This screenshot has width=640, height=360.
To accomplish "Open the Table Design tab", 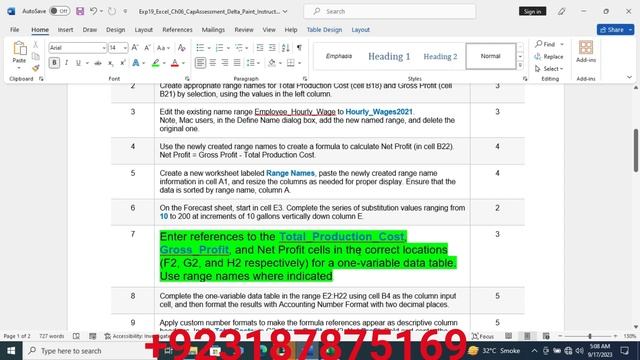I will click(324, 29).
